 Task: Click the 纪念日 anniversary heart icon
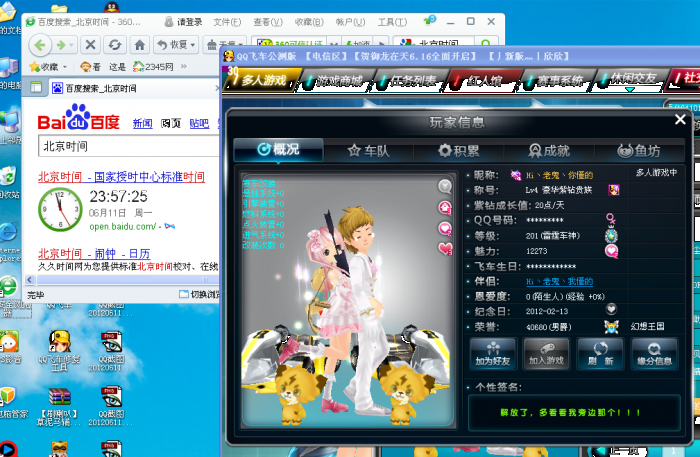[x=611, y=309]
